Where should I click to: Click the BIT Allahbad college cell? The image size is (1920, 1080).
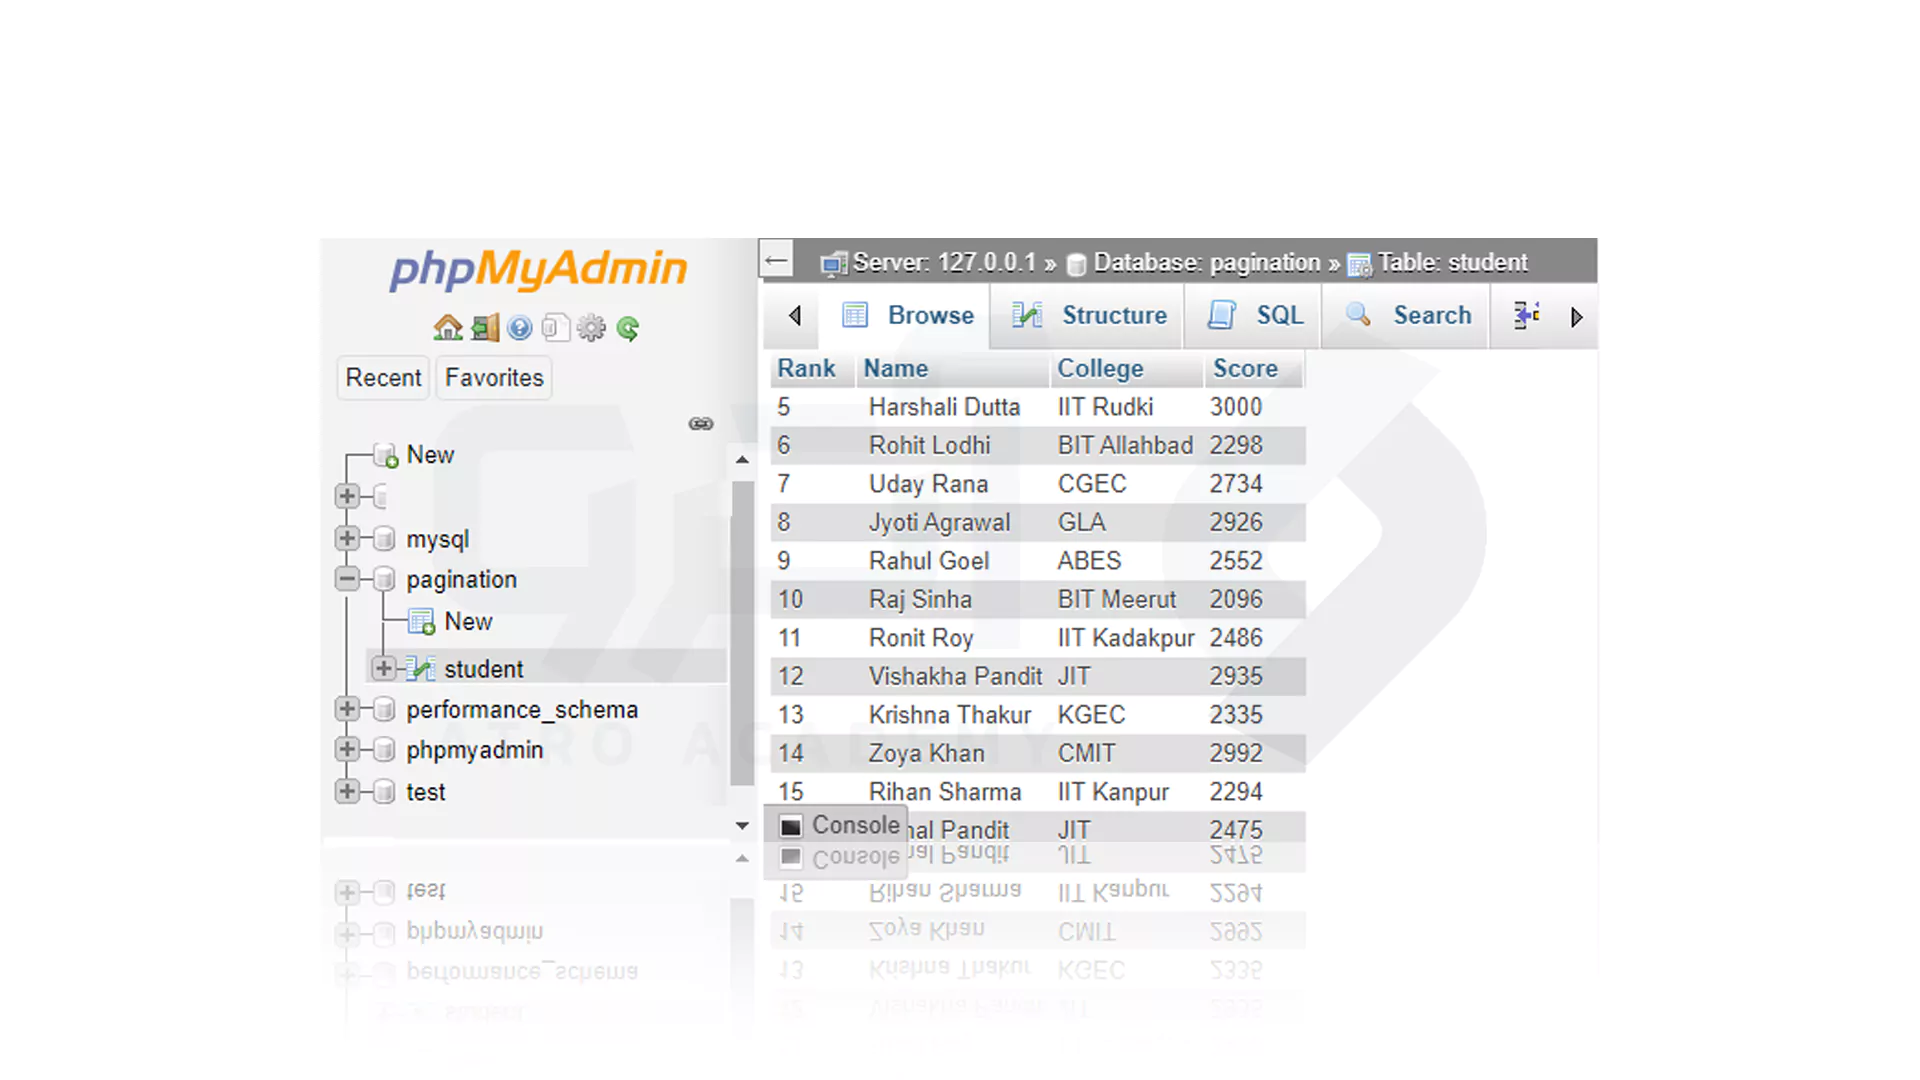click(1125, 445)
